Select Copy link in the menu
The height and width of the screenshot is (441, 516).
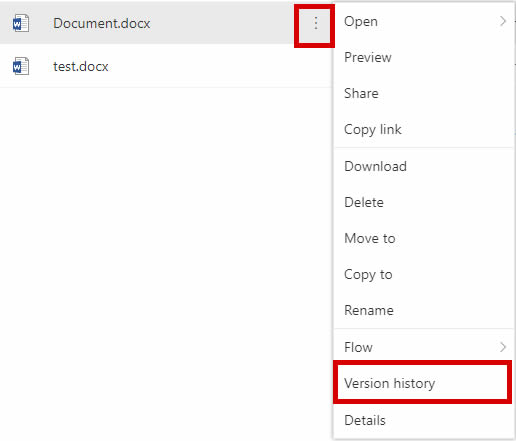click(x=423, y=129)
